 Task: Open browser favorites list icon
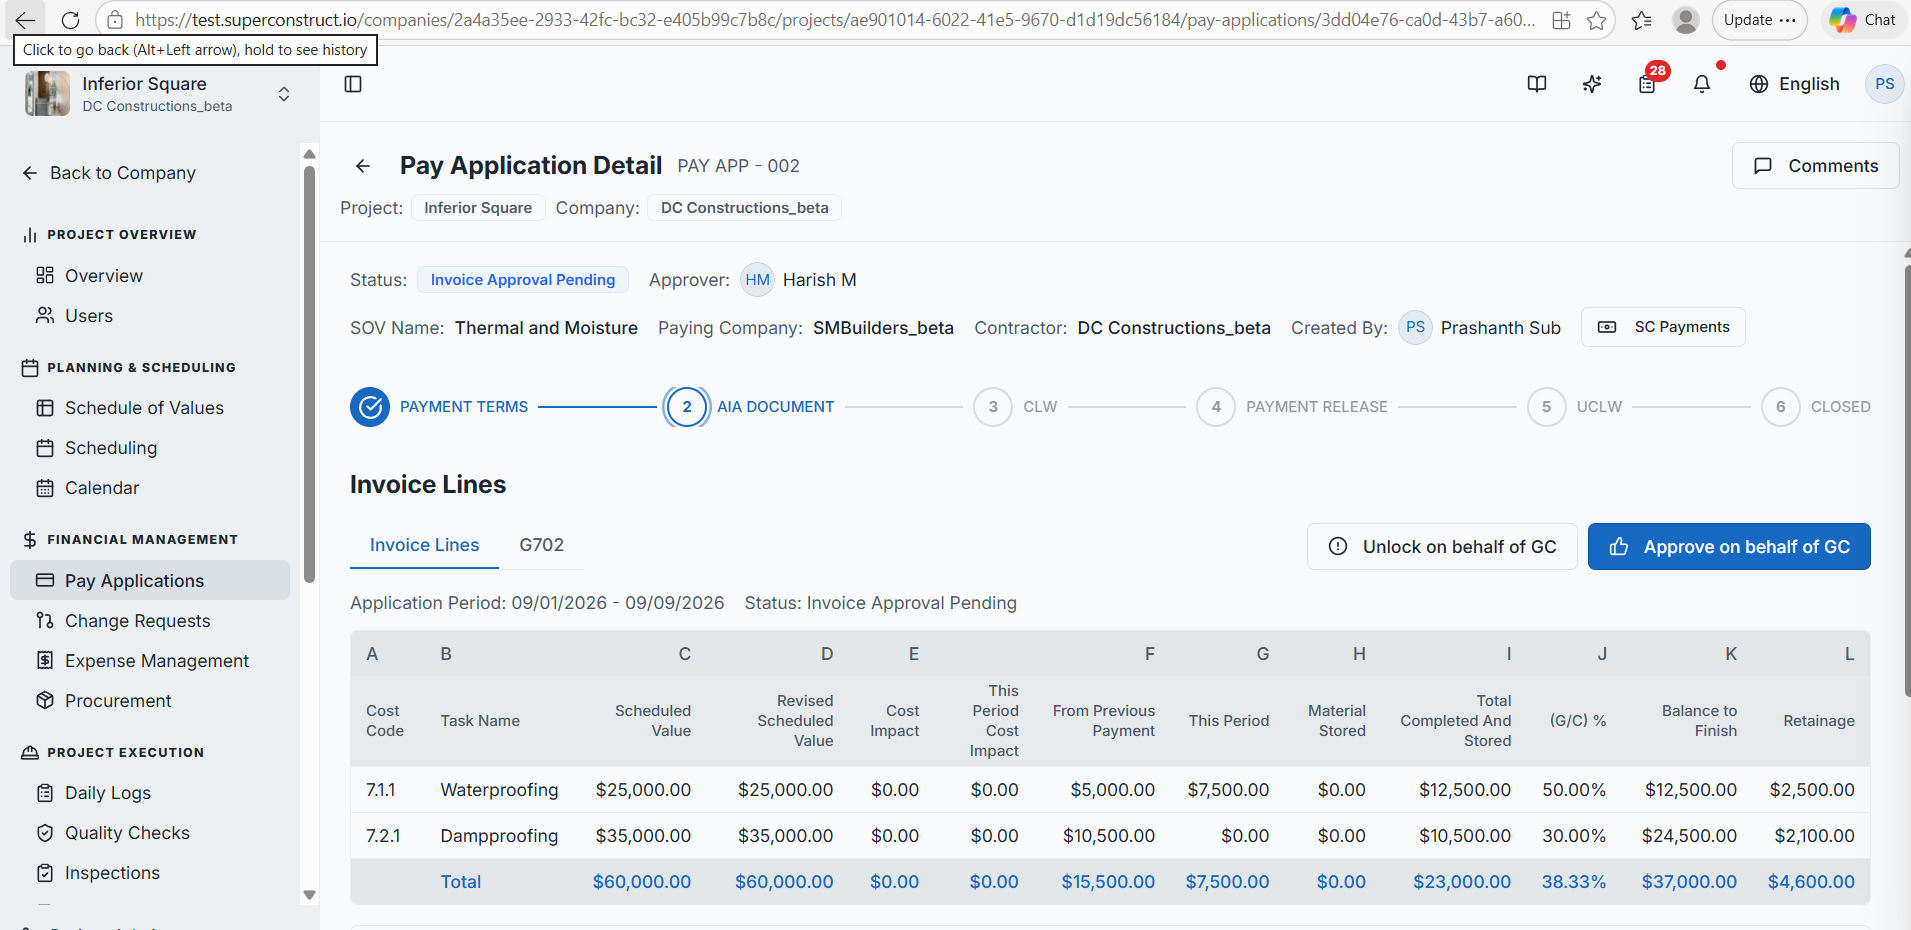(1641, 20)
